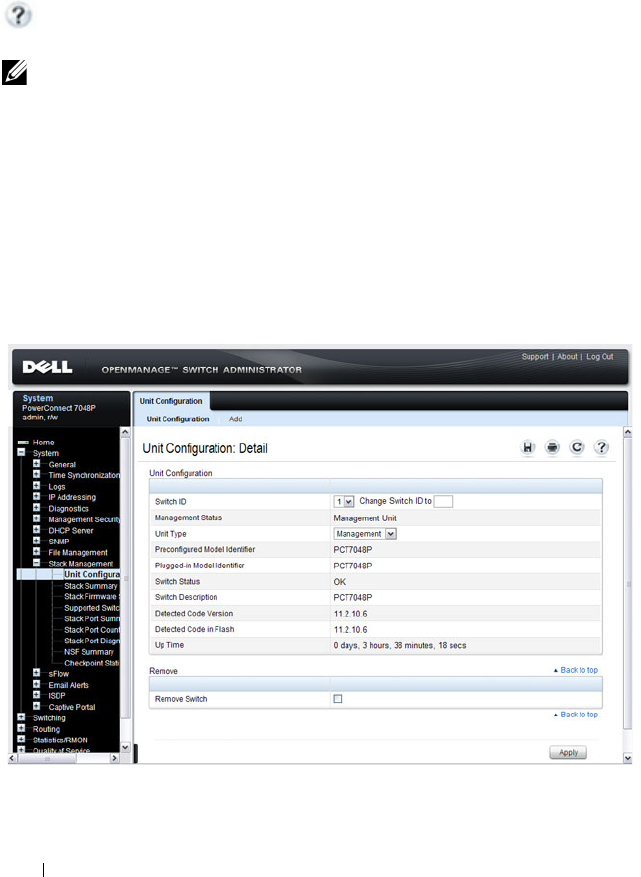Viewport: 641px width, 877px height.
Task: Click the Detected Code Version value 11.2.10.6
Action: (x=351, y=614)
